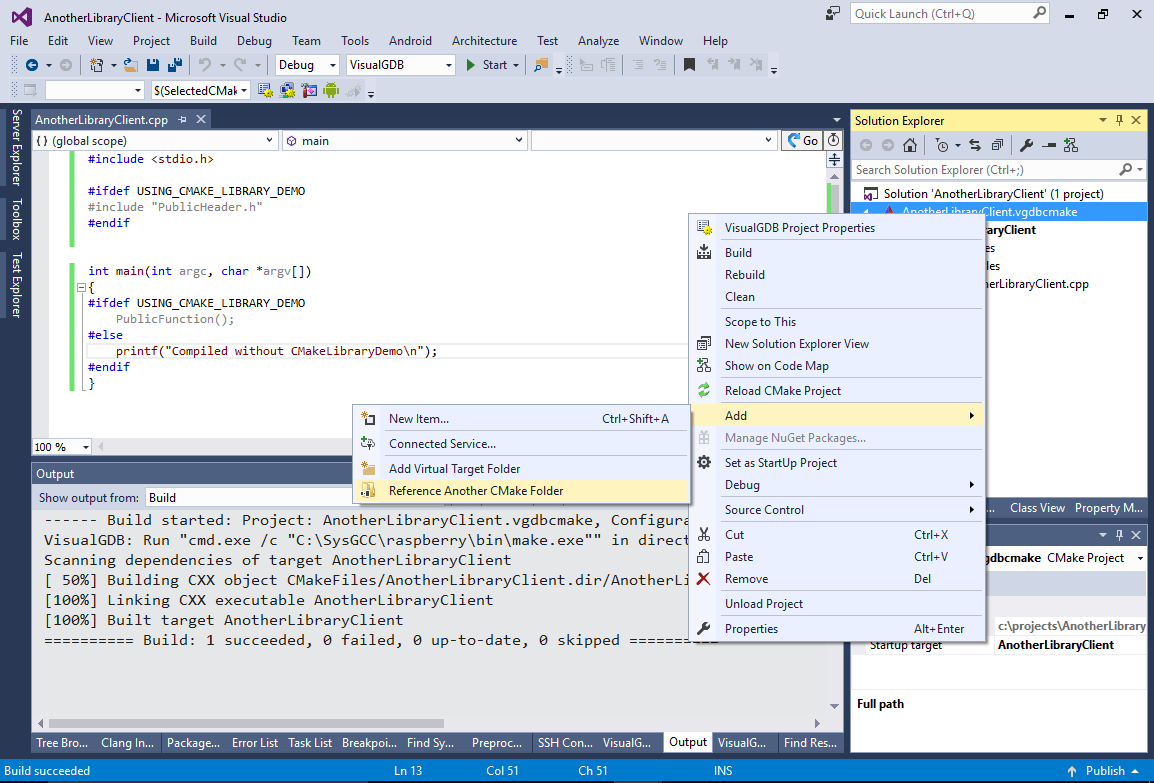
Task: Click the feedback icon beside Quick Launch
Action: point(832,13)
